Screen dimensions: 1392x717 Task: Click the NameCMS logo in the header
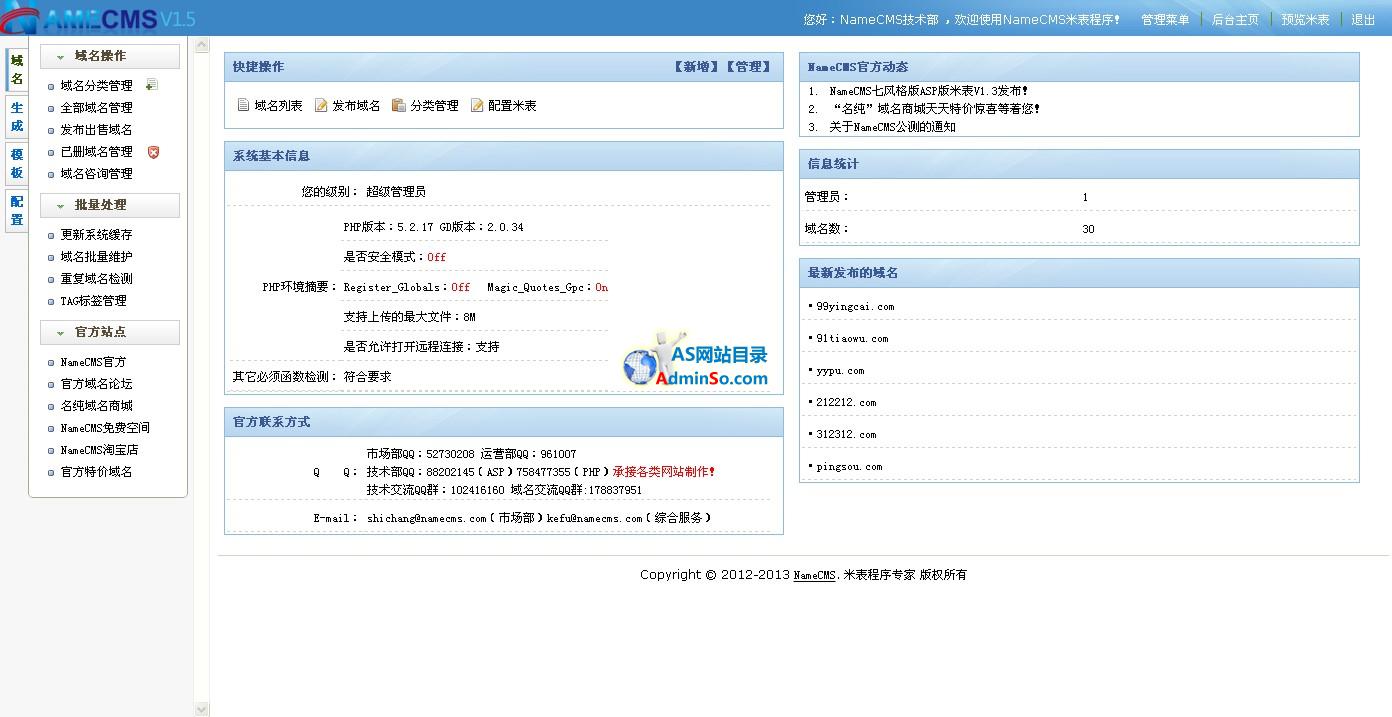pos(98,18)
